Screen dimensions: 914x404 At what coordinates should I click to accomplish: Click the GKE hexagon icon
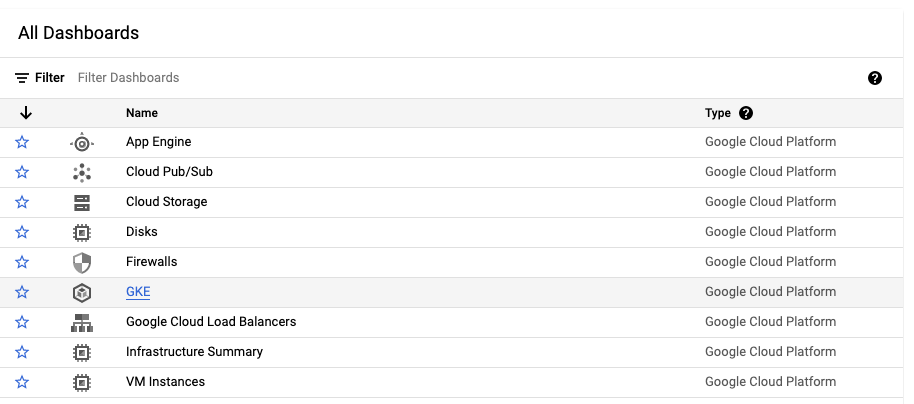(82, 292)
